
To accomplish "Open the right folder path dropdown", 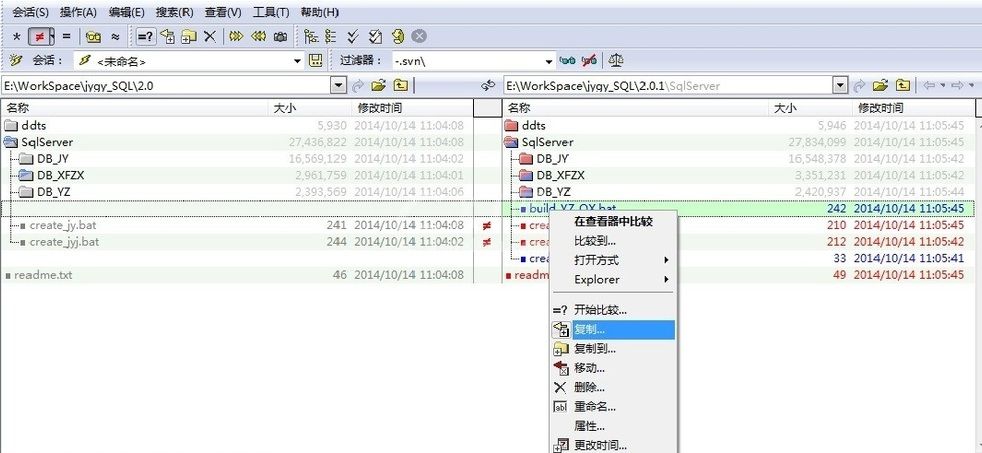I will tap(840, 86).
